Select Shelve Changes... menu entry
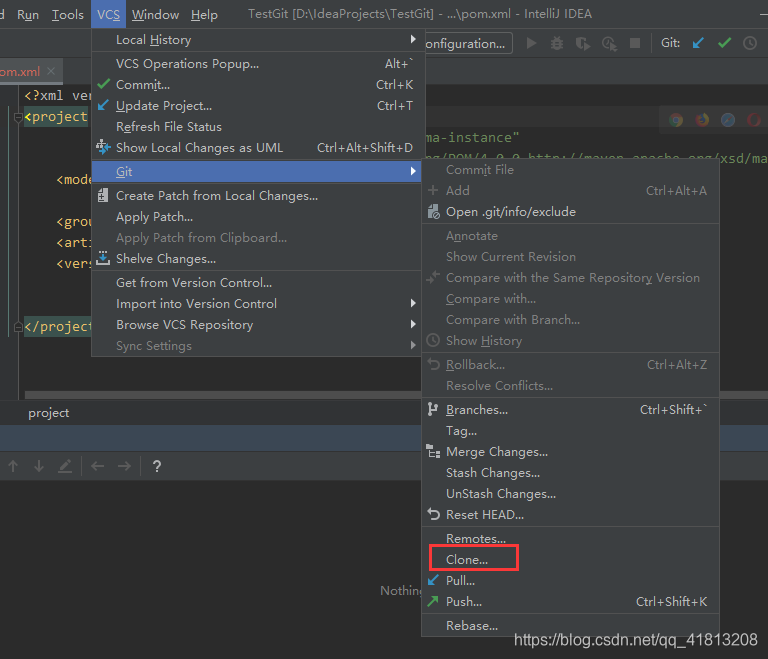Image resolution: width=768 pixels, height=659 pixels. pyautogui.click(x=256, y=259)
